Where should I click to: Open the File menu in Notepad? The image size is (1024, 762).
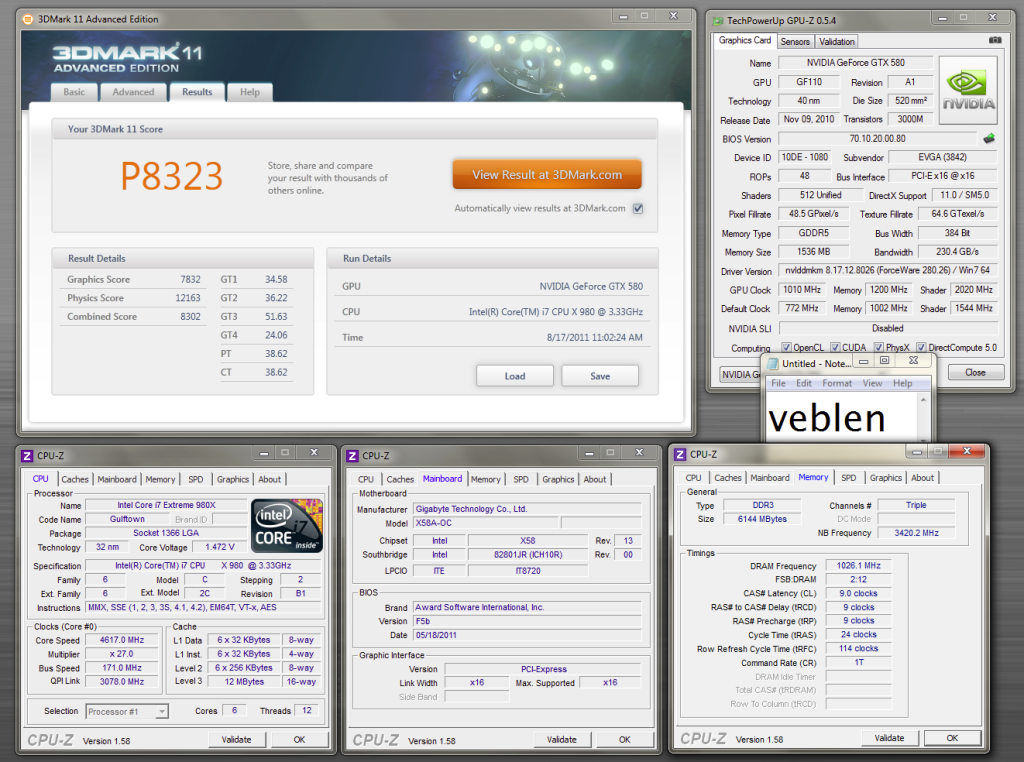click(778, 383)
